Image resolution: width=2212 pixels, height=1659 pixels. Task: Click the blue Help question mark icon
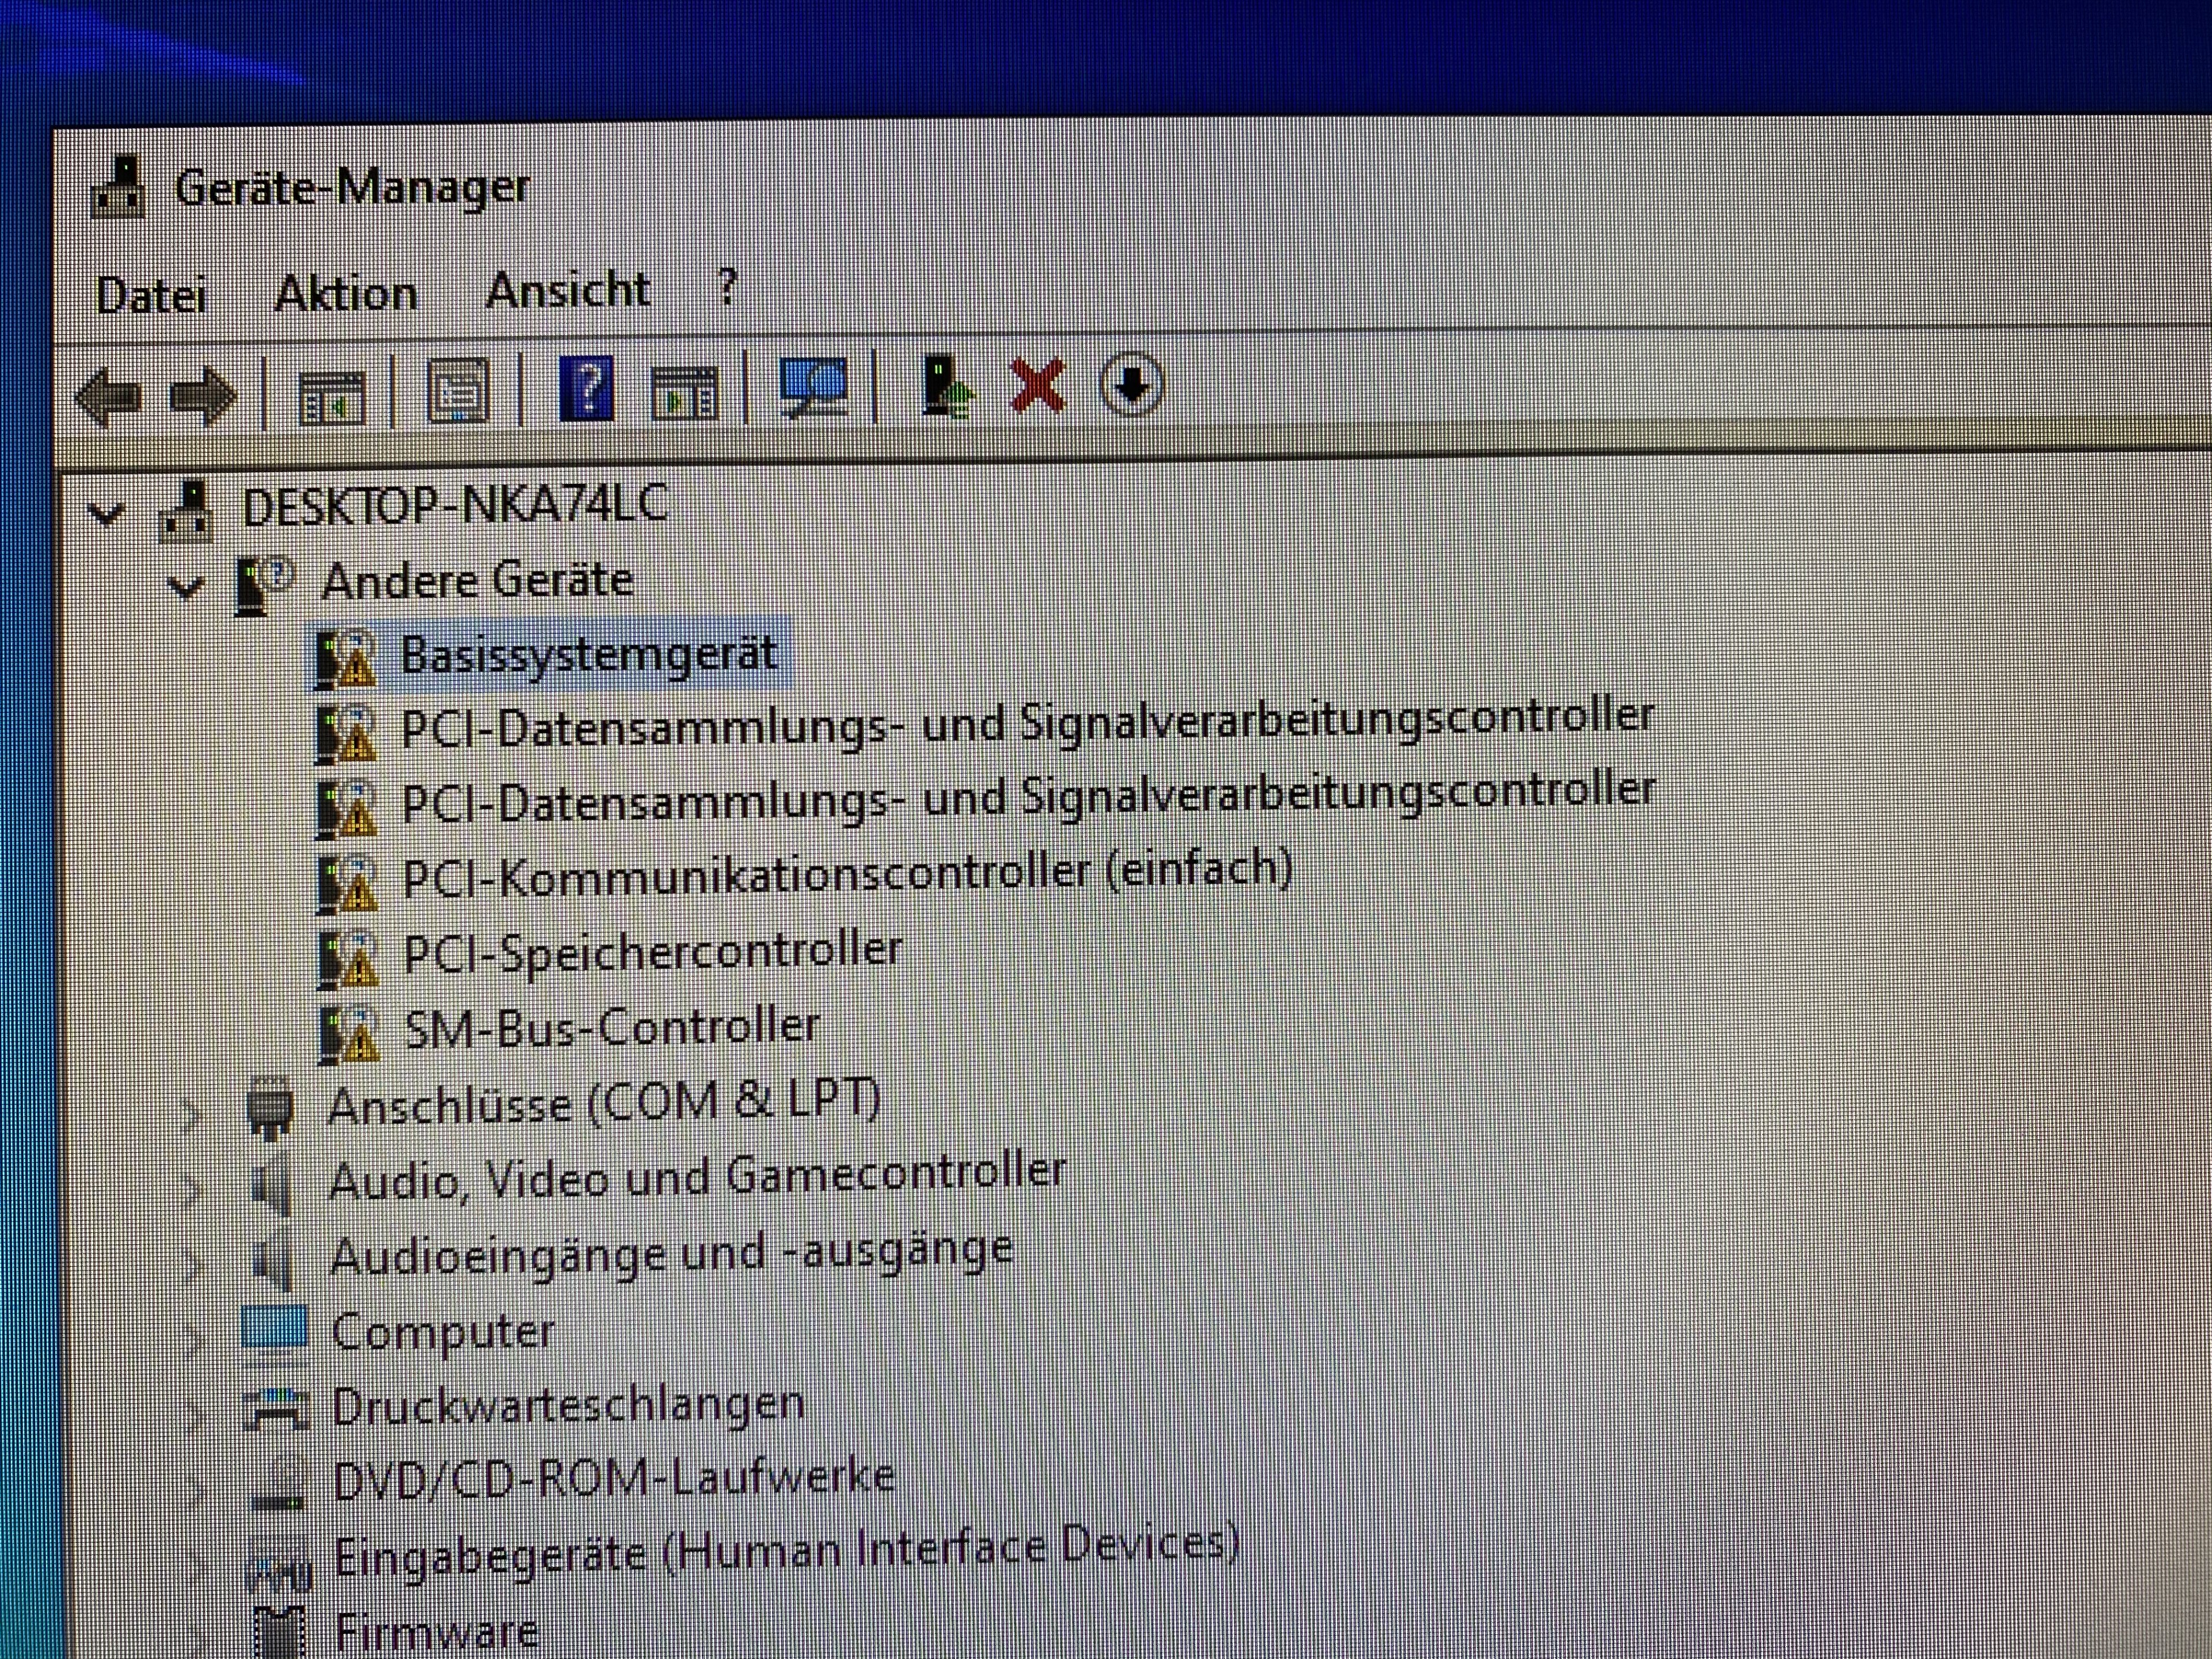(x=586, y=389)
